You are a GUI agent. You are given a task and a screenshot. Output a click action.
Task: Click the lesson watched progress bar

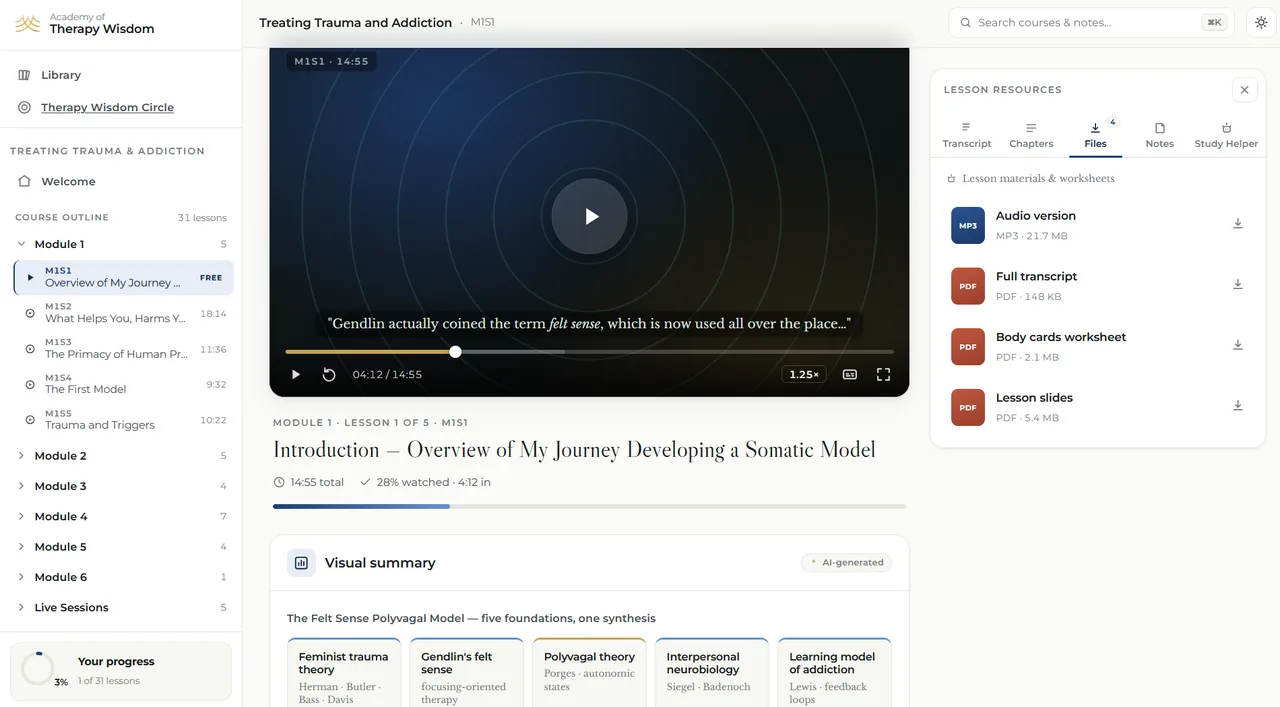pyautogui.click(x=589, y=507)
